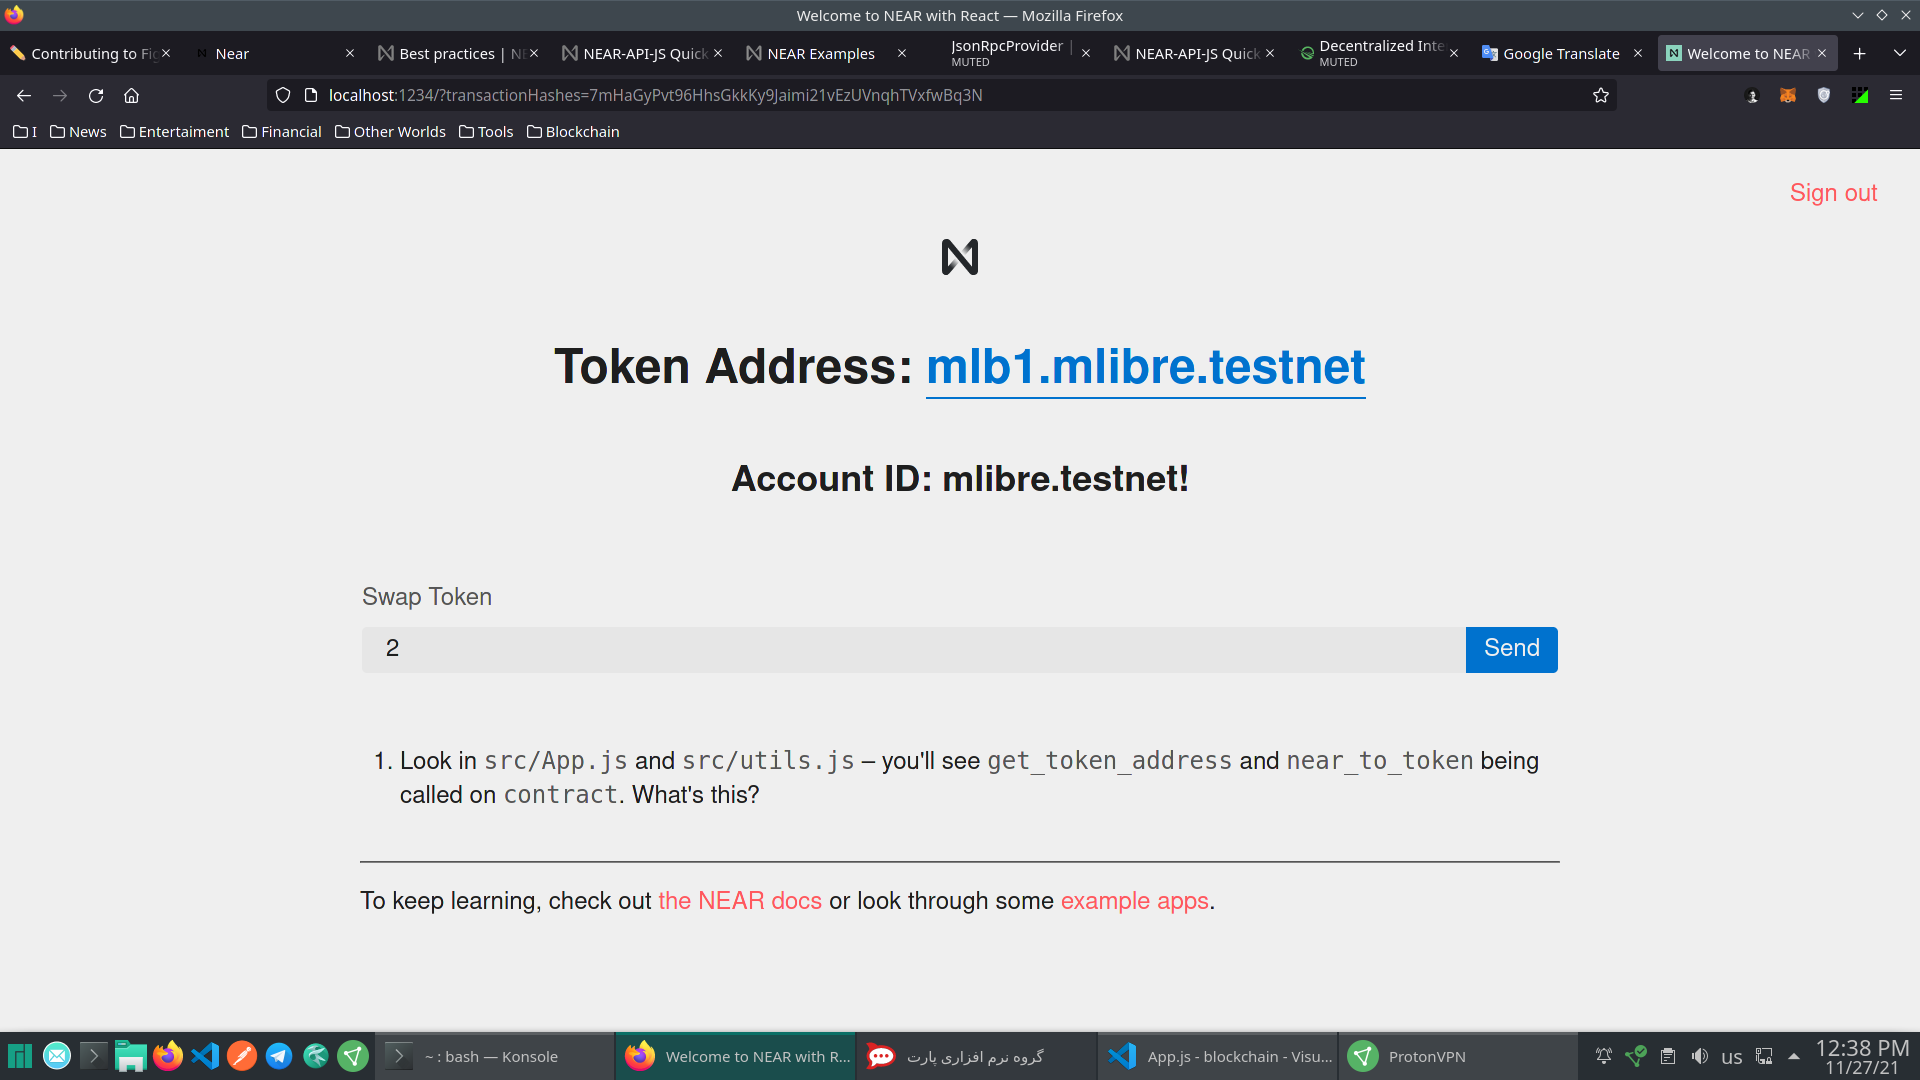Expand hidden system tray icons
Image resolution: width=1920 pixels, height=1080 pixels.
click(1794, 1056)
